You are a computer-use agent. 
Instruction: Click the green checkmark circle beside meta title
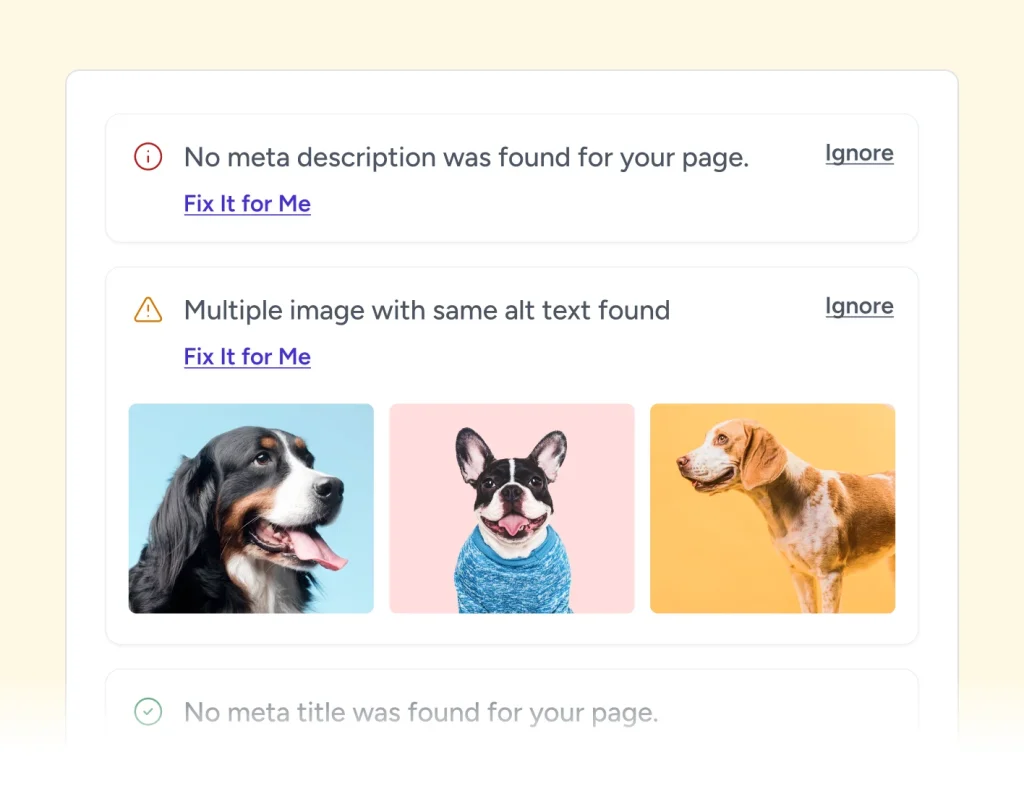pyautogui.click(x=147, y=712)
